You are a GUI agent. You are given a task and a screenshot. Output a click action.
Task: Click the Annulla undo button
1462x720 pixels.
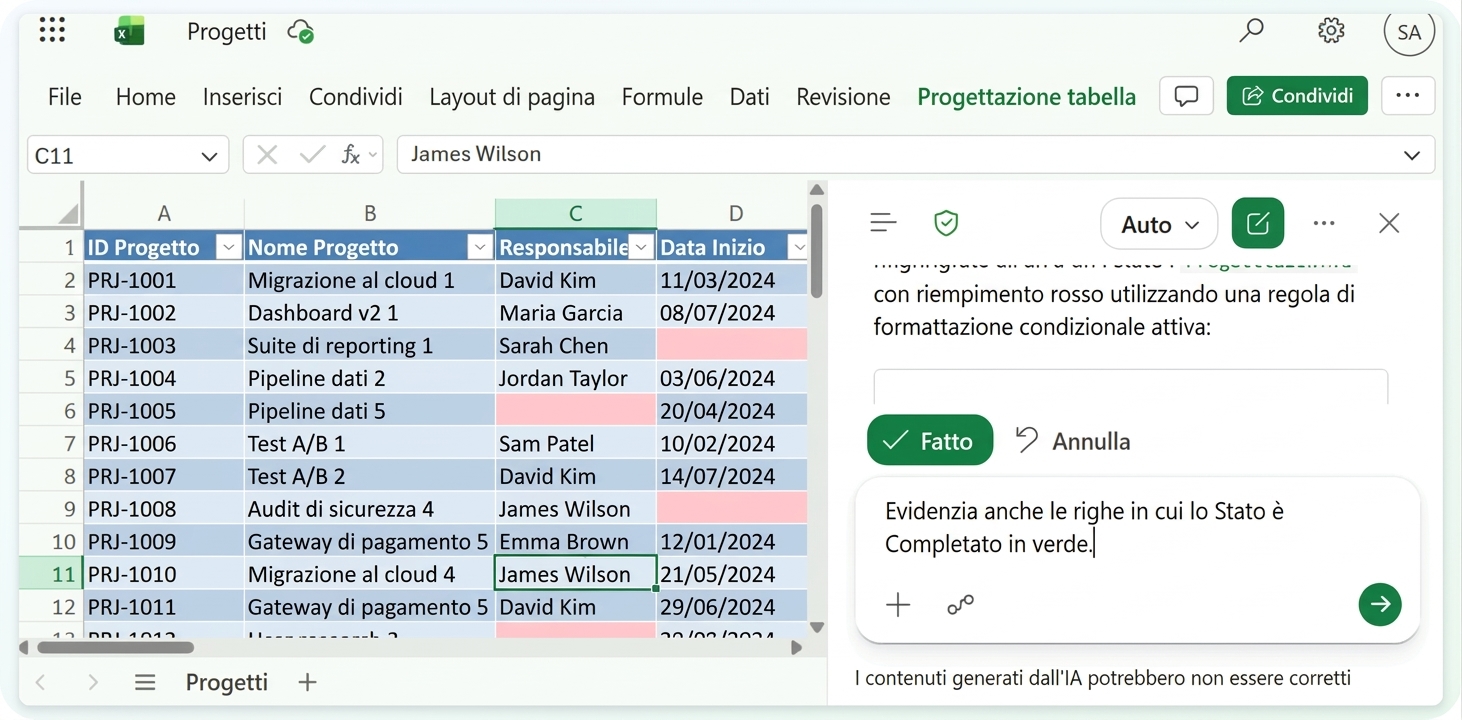click(1072, 441)
